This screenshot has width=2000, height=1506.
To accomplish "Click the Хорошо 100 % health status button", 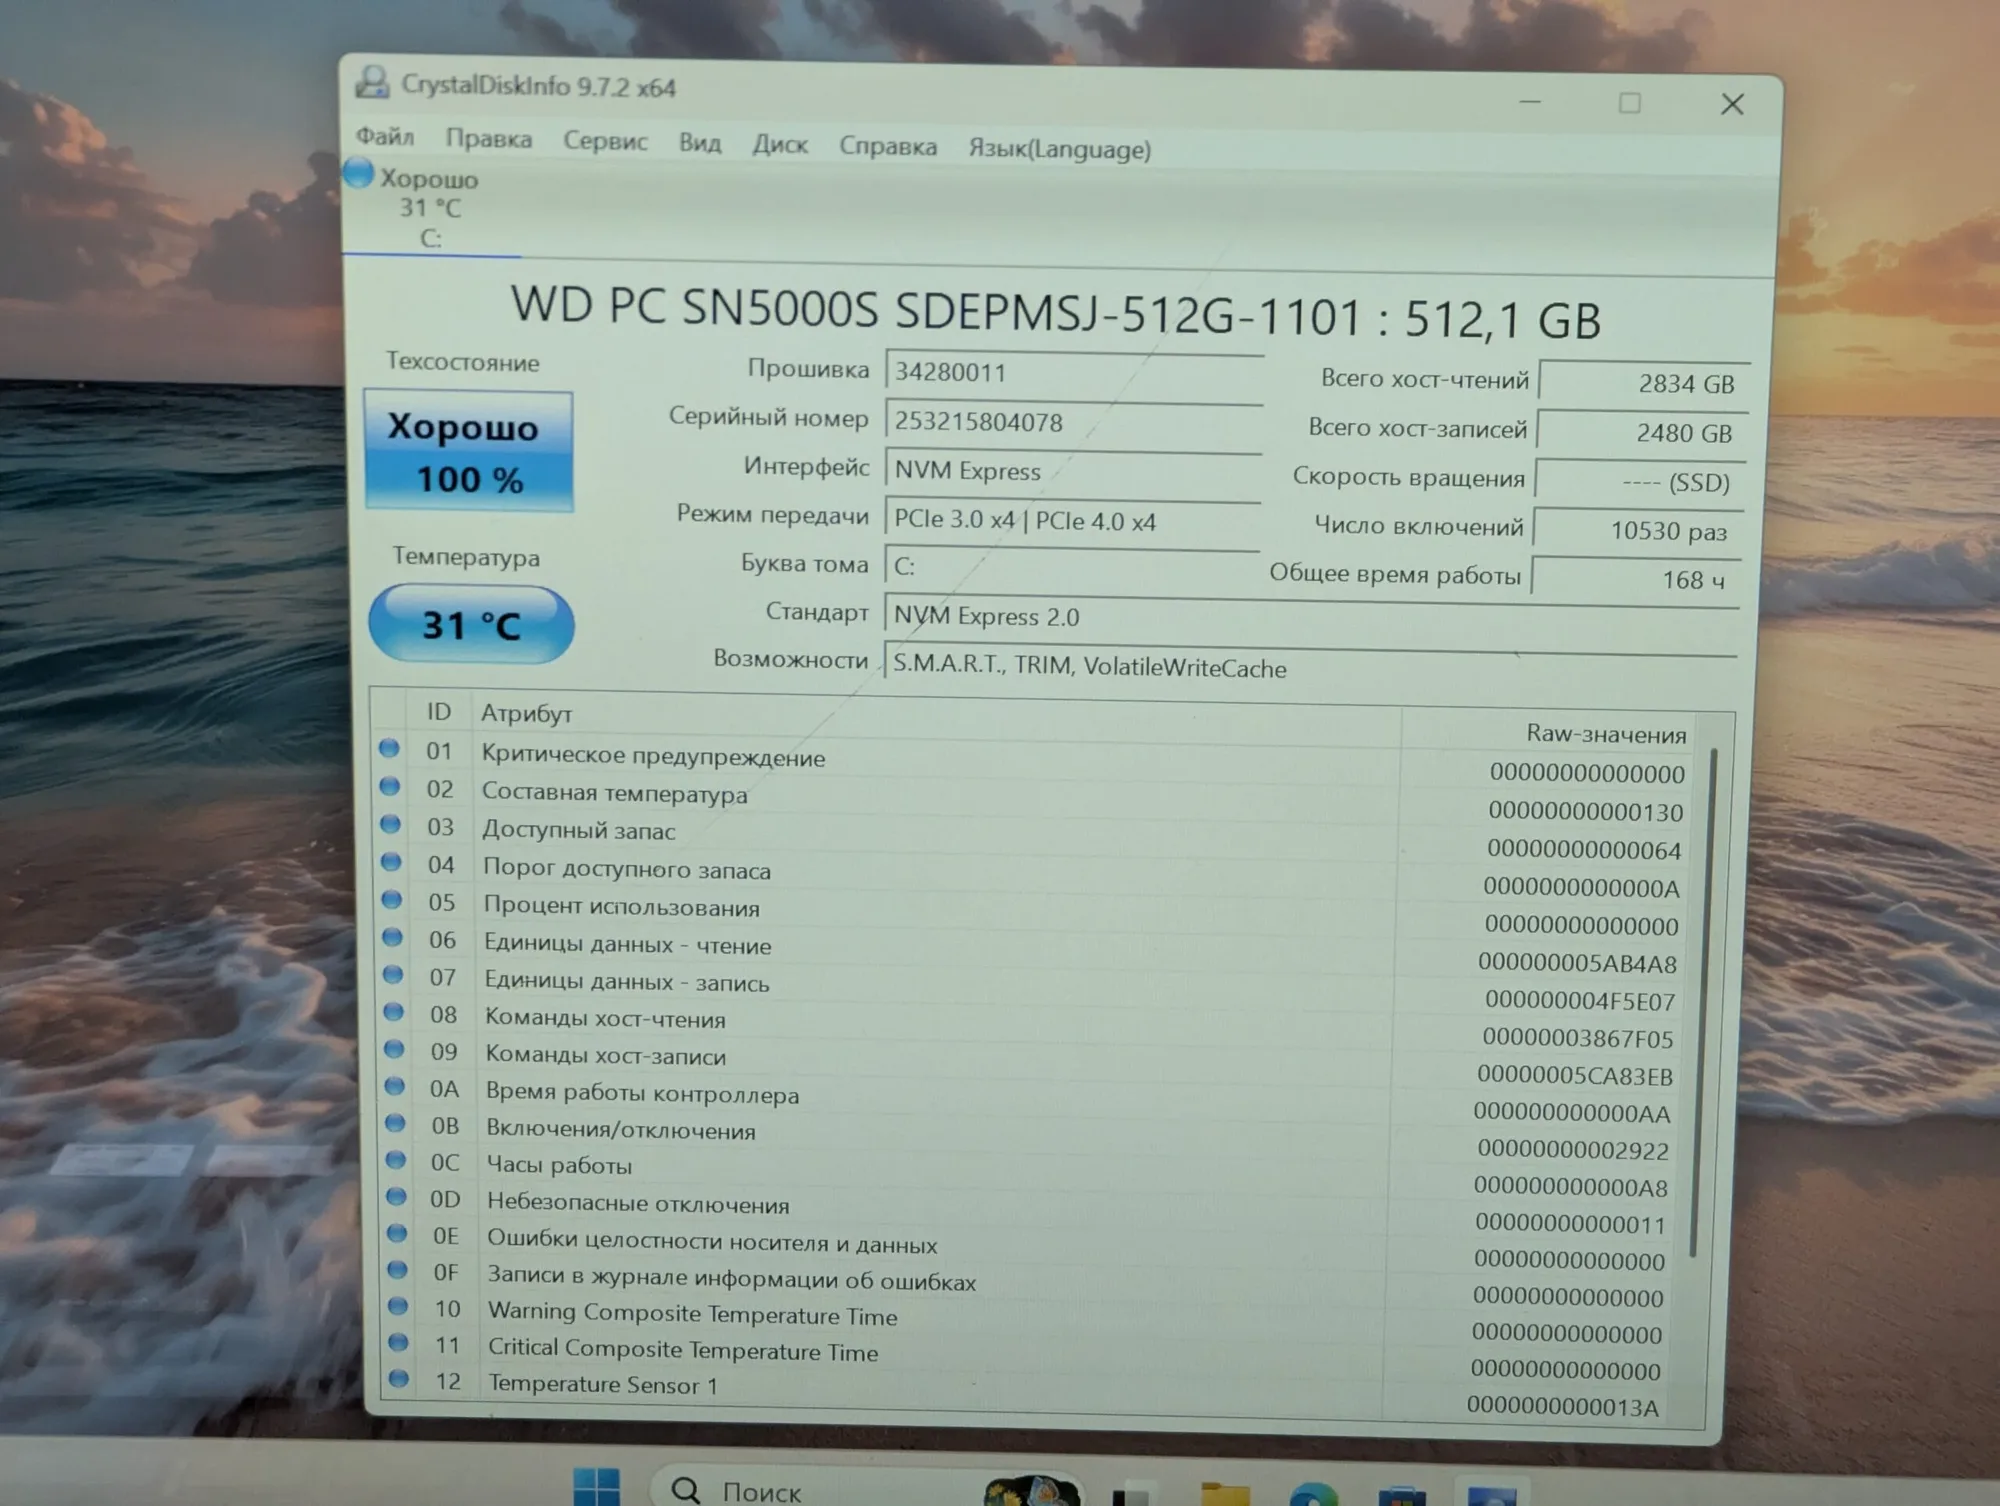I will 469,452.
